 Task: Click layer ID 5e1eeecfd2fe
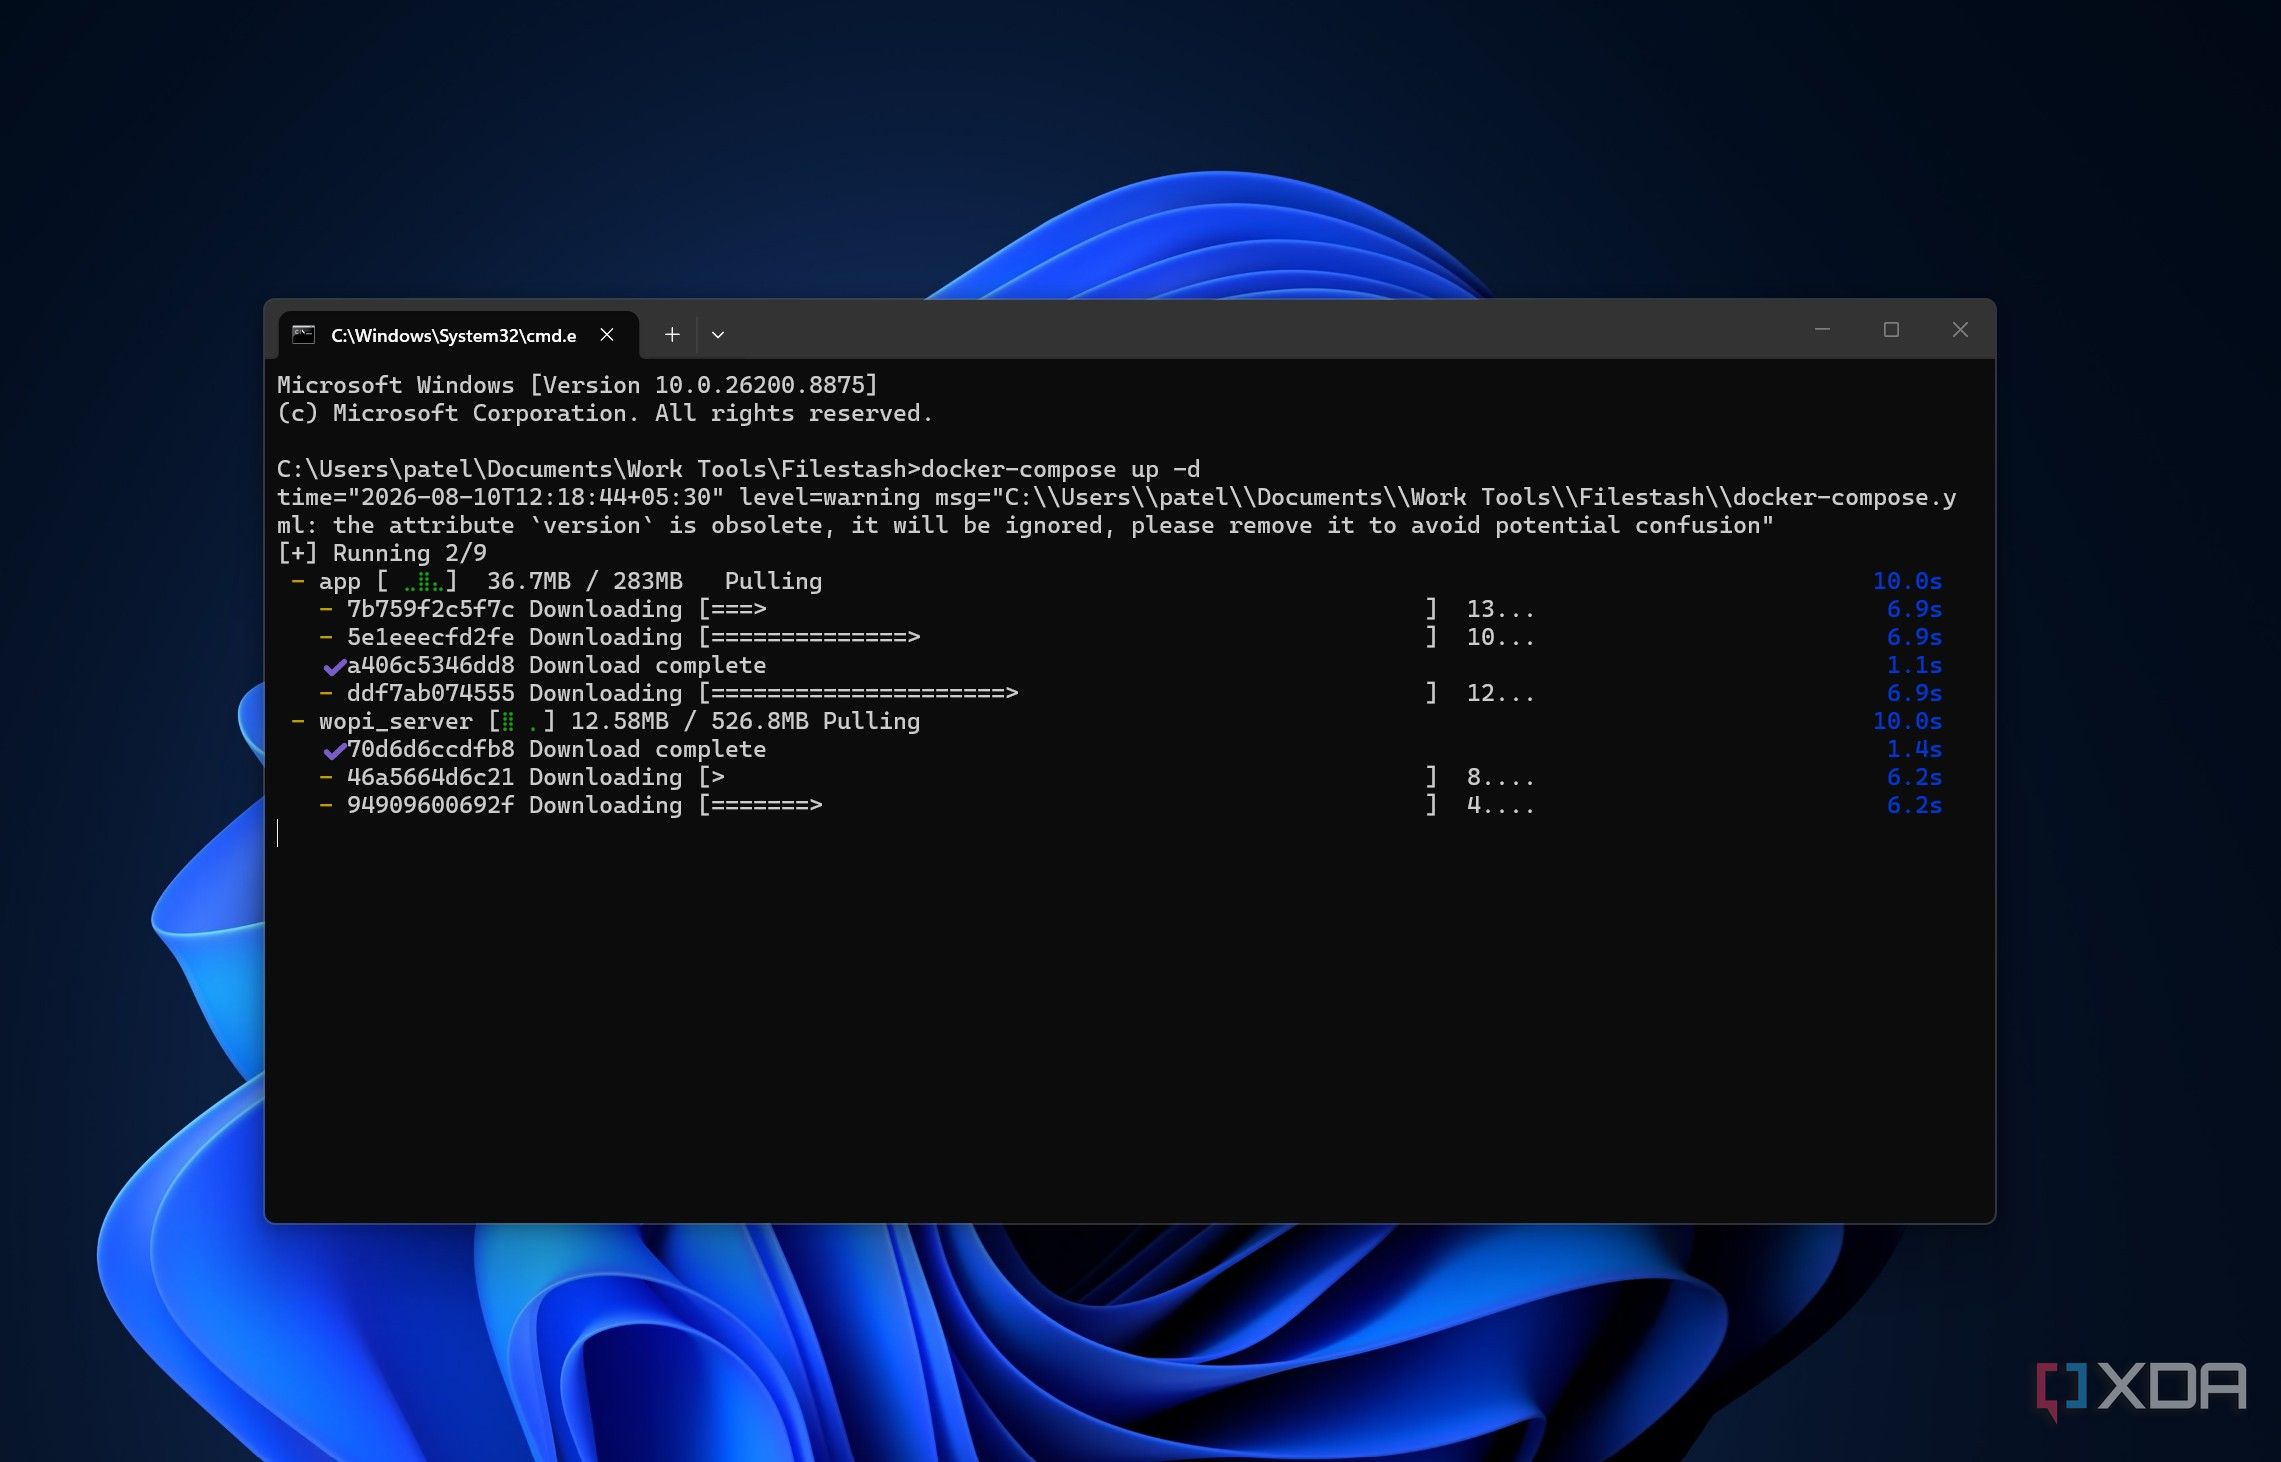430,637
